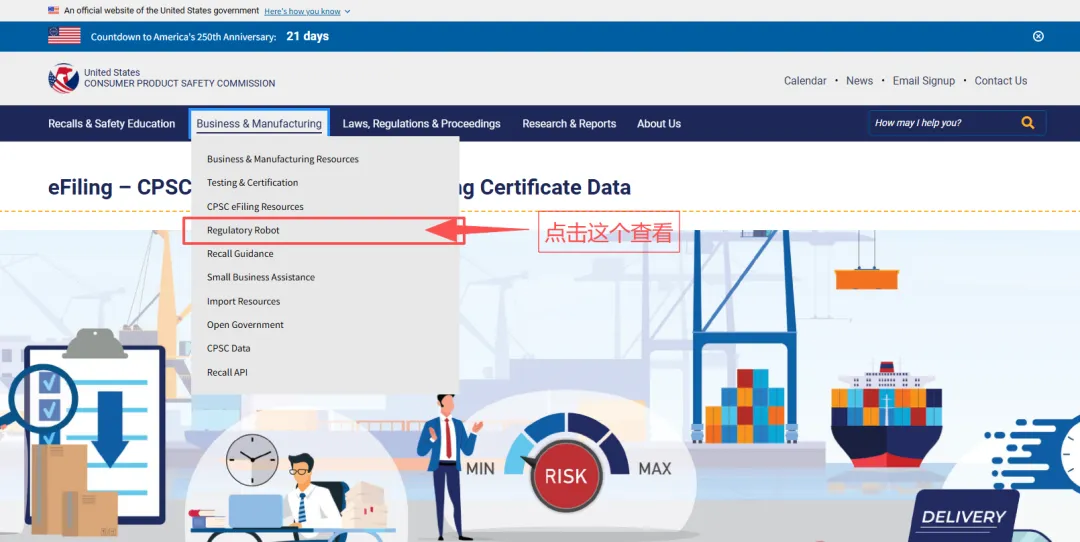This screenshot has height=542, width=1080.
Task: Select Open Government entry
Action: [x=245, y=324]
